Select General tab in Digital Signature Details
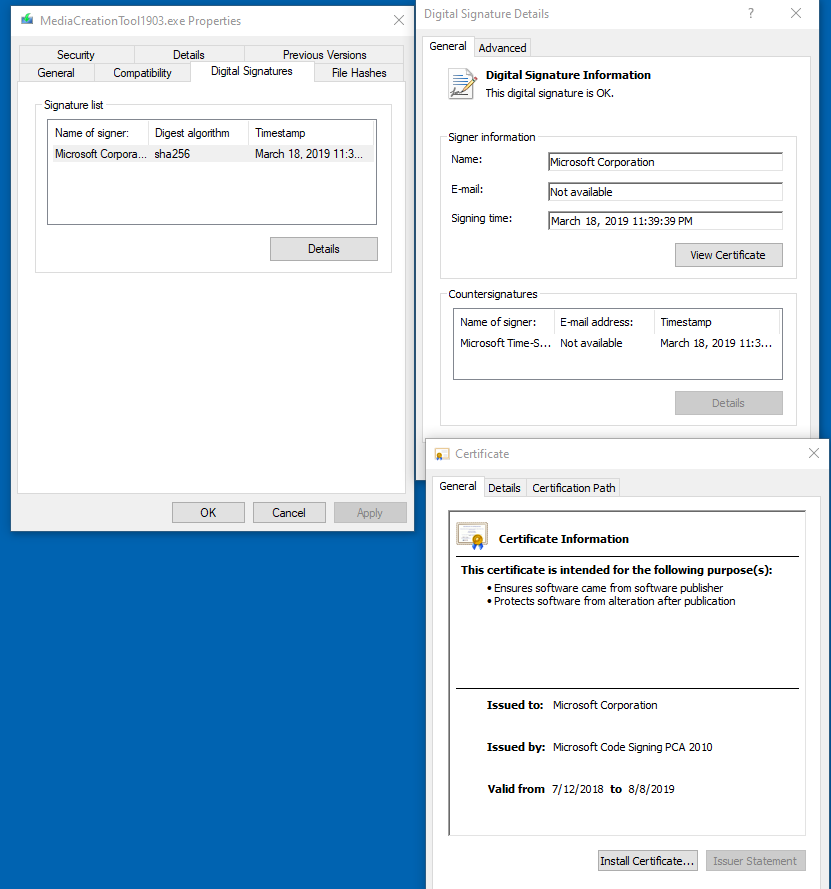Image resolution: width=831 pixels, height=889 pixels. click(x=448, y=46)
